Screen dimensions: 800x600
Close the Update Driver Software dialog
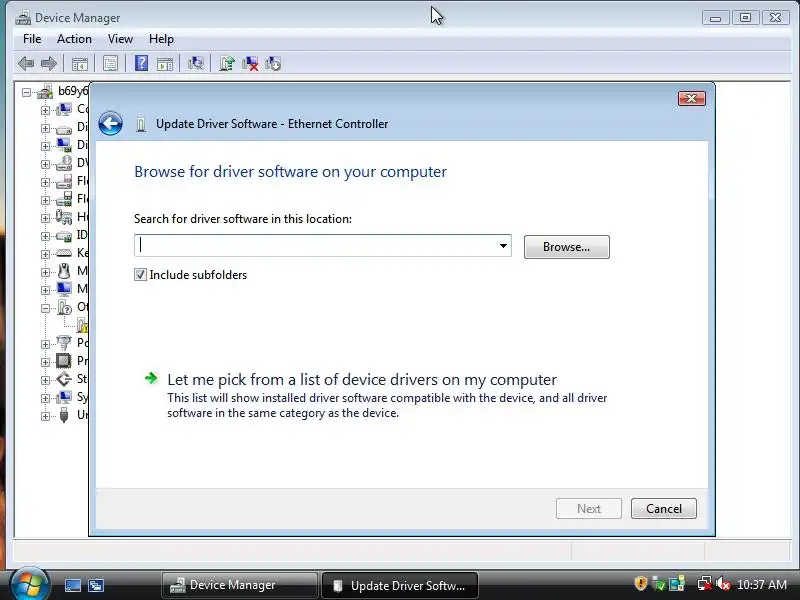(x=692, y=98)
